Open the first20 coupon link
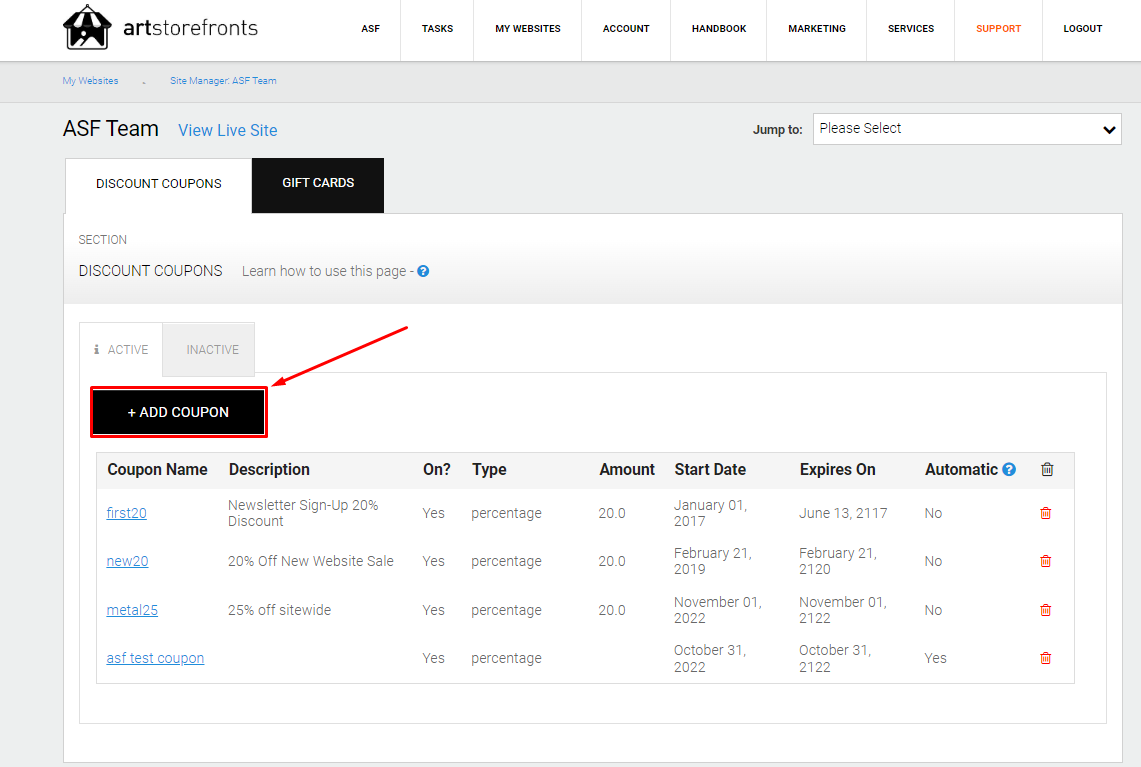Image resolution: width=1141 pixels, height=767 pixels. (127, 513)
